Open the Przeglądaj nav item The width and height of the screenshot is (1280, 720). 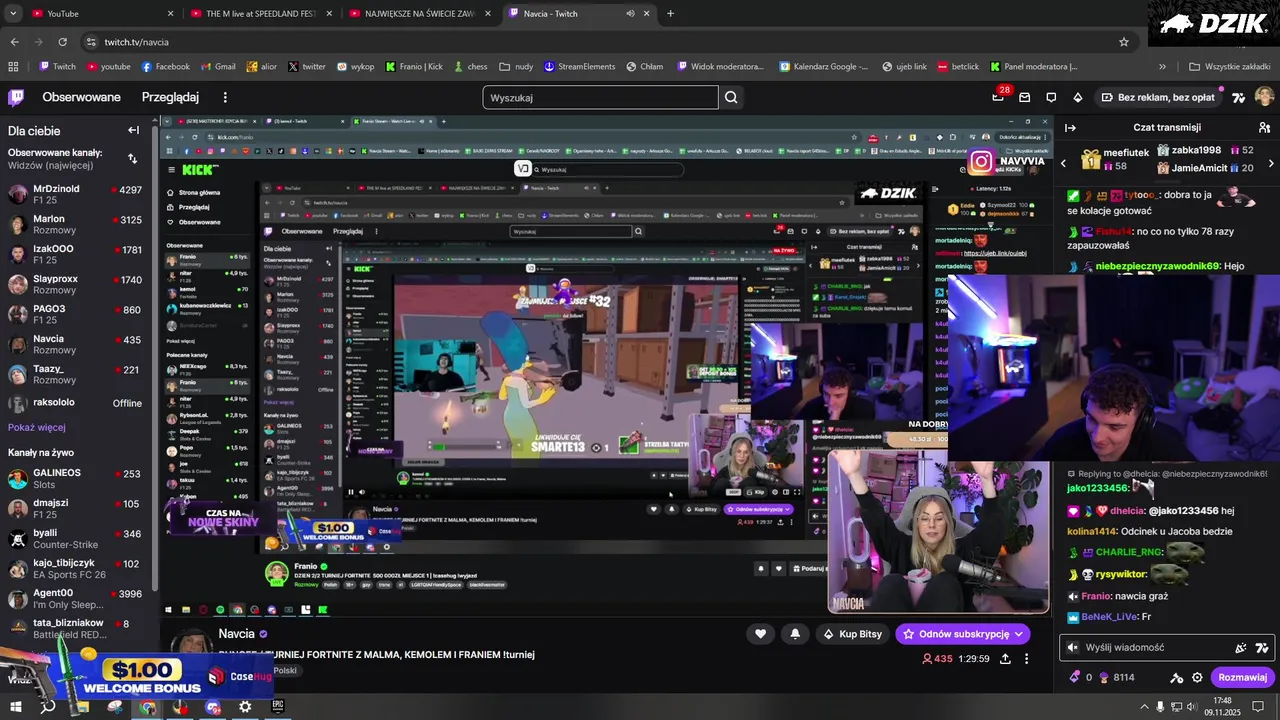(x=170, y=97)
